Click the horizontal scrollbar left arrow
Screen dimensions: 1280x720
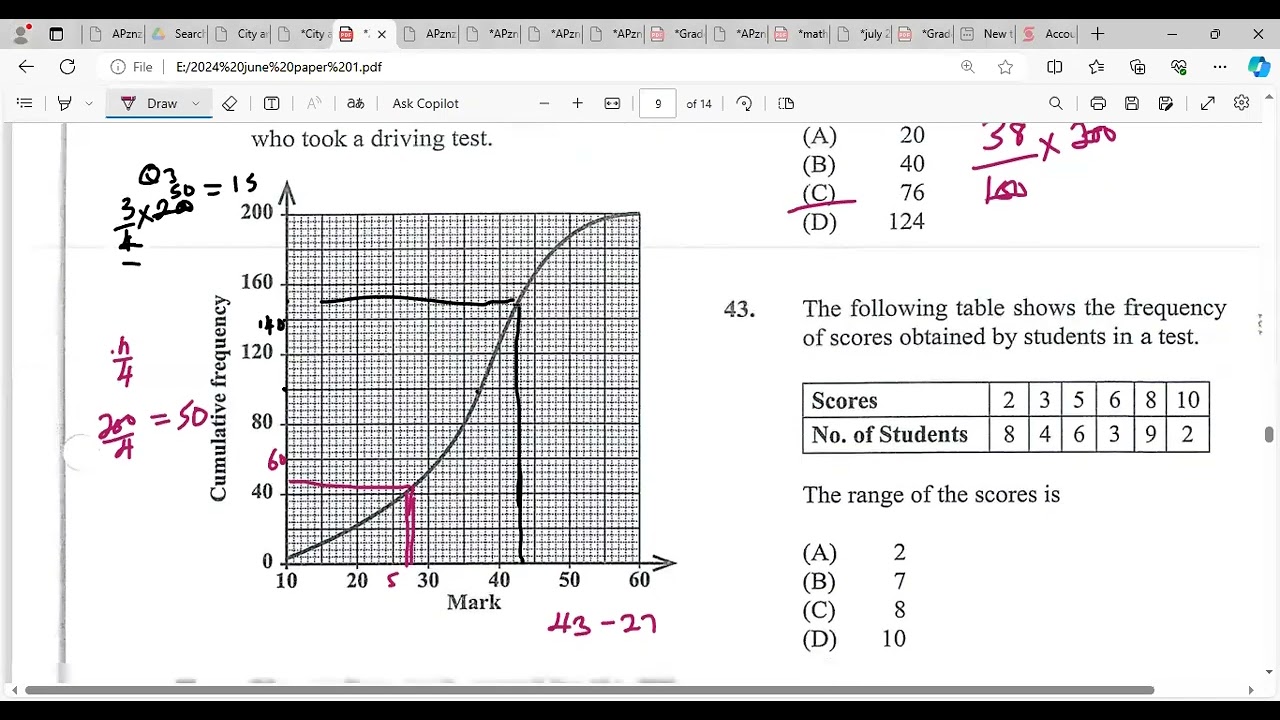[x=14, y=690]
